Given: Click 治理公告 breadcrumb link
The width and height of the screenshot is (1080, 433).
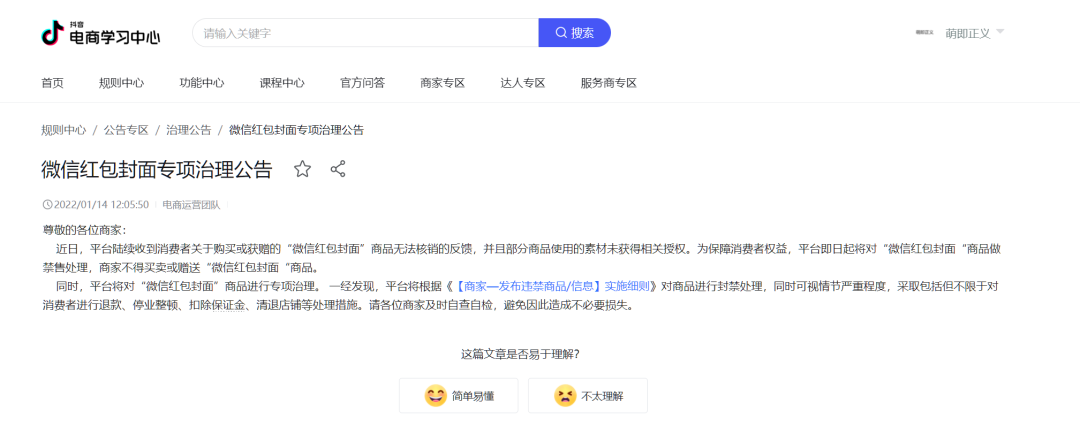Looking at the screenshot, I should pyautogui.click(x=189, y=130).
